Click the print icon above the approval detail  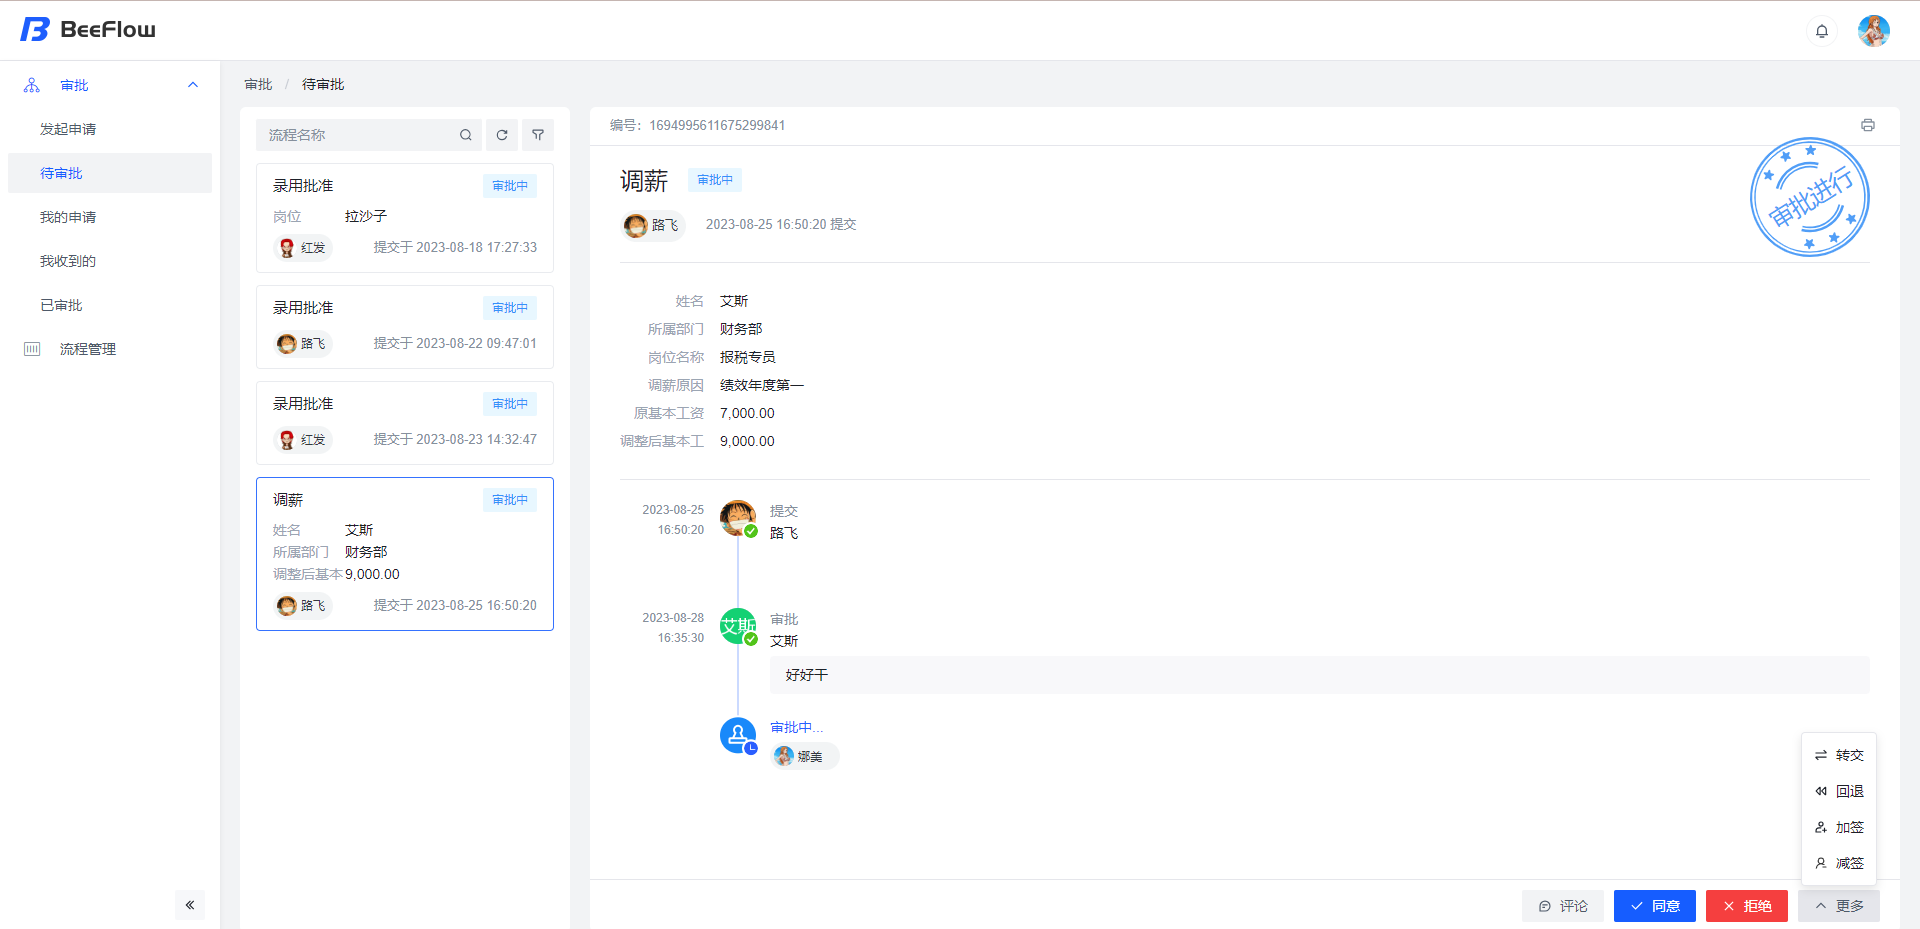coord(1868,126)
